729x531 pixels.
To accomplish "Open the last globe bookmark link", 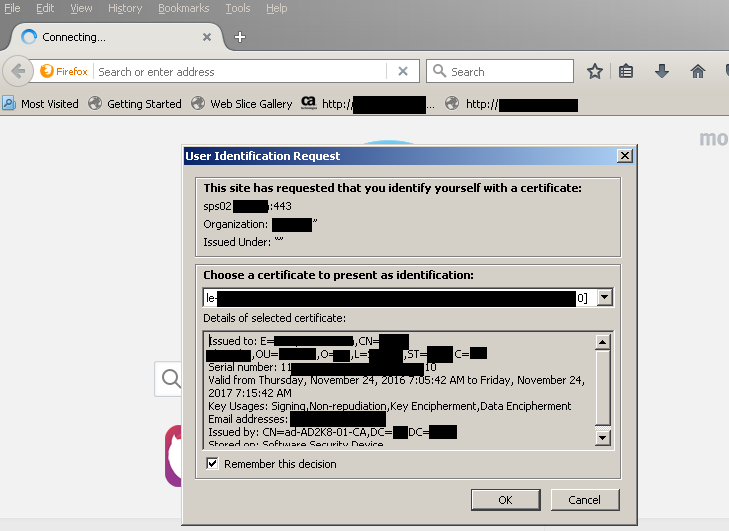I will pos(511,104).
